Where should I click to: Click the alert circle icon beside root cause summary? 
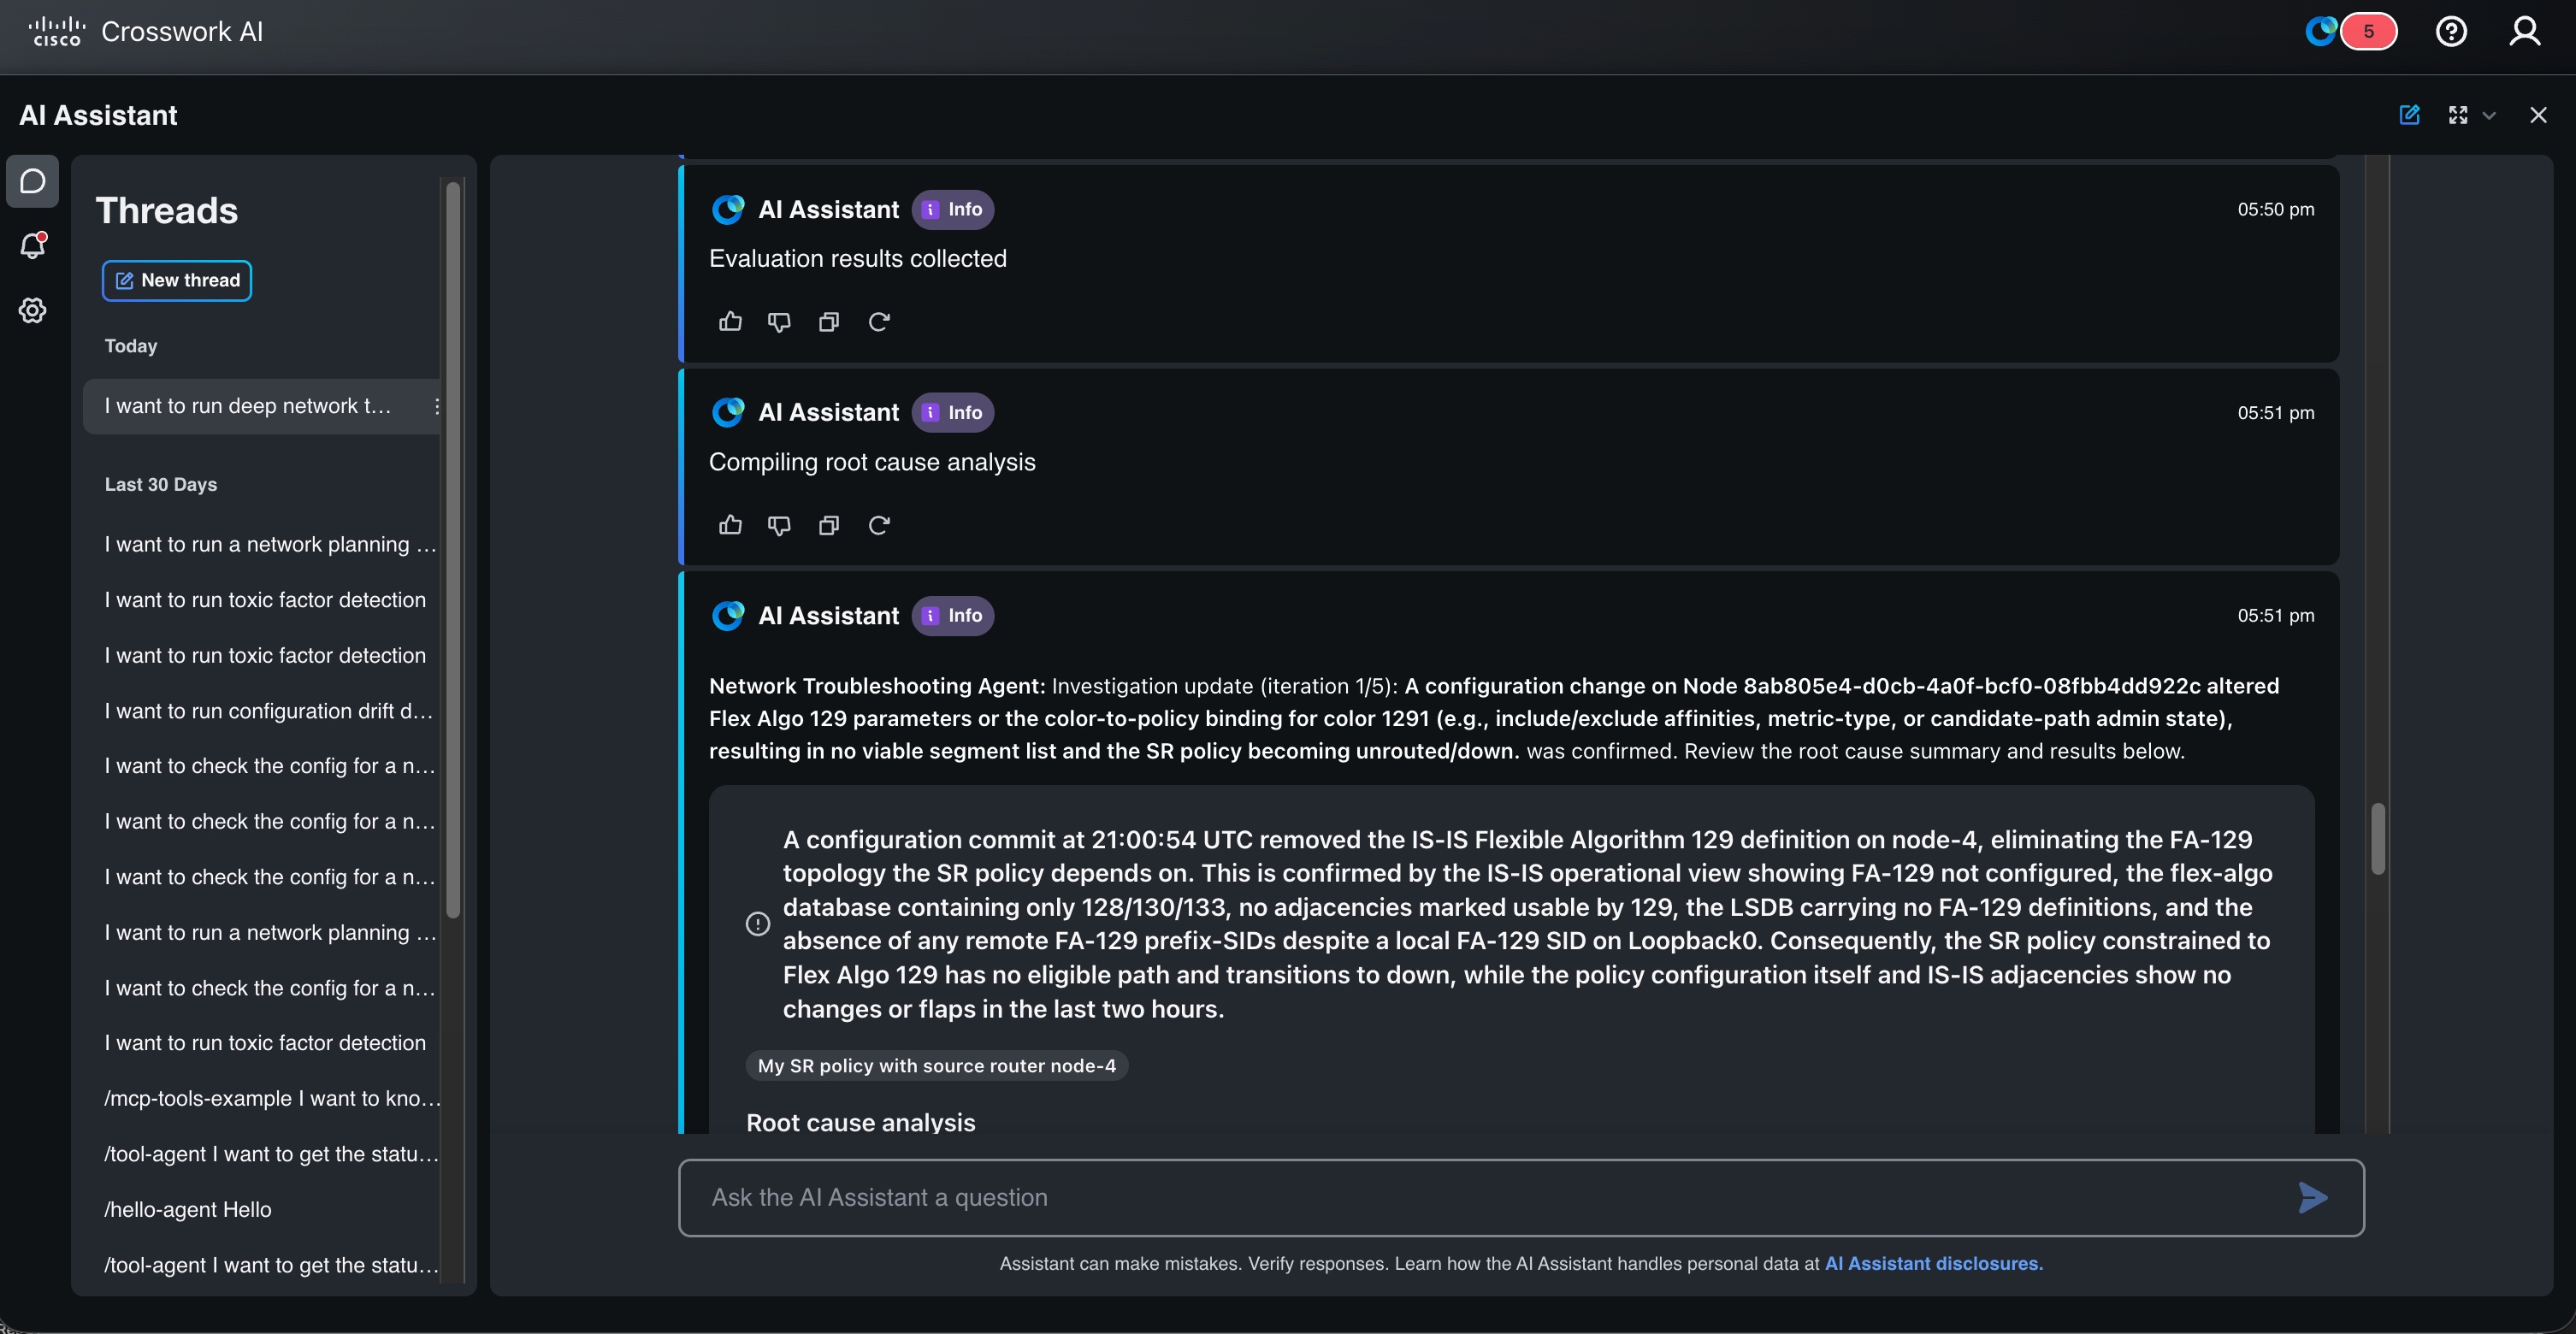(758, 924)
